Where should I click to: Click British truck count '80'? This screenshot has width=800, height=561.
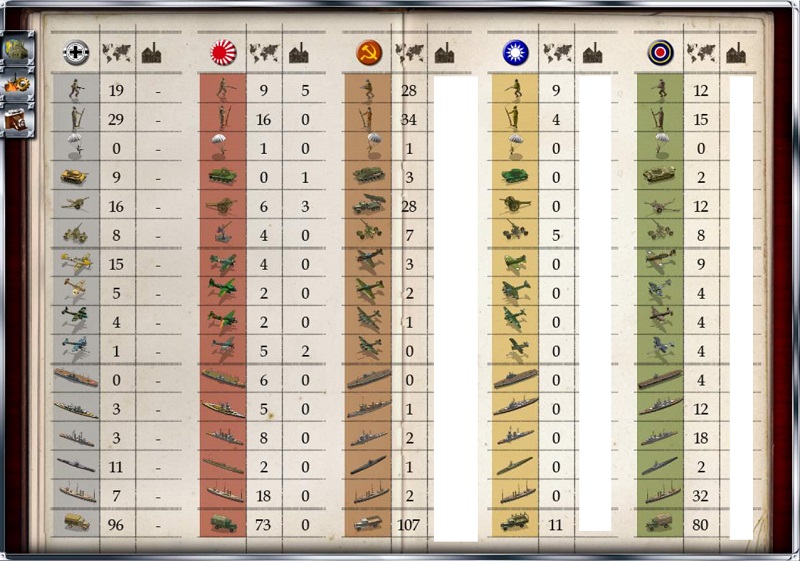click(x=701, y=525)
